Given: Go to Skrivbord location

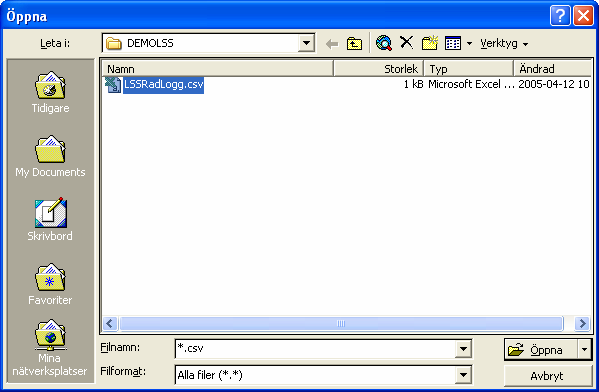Looking at the screenshot, I should [x=50, y=220].
